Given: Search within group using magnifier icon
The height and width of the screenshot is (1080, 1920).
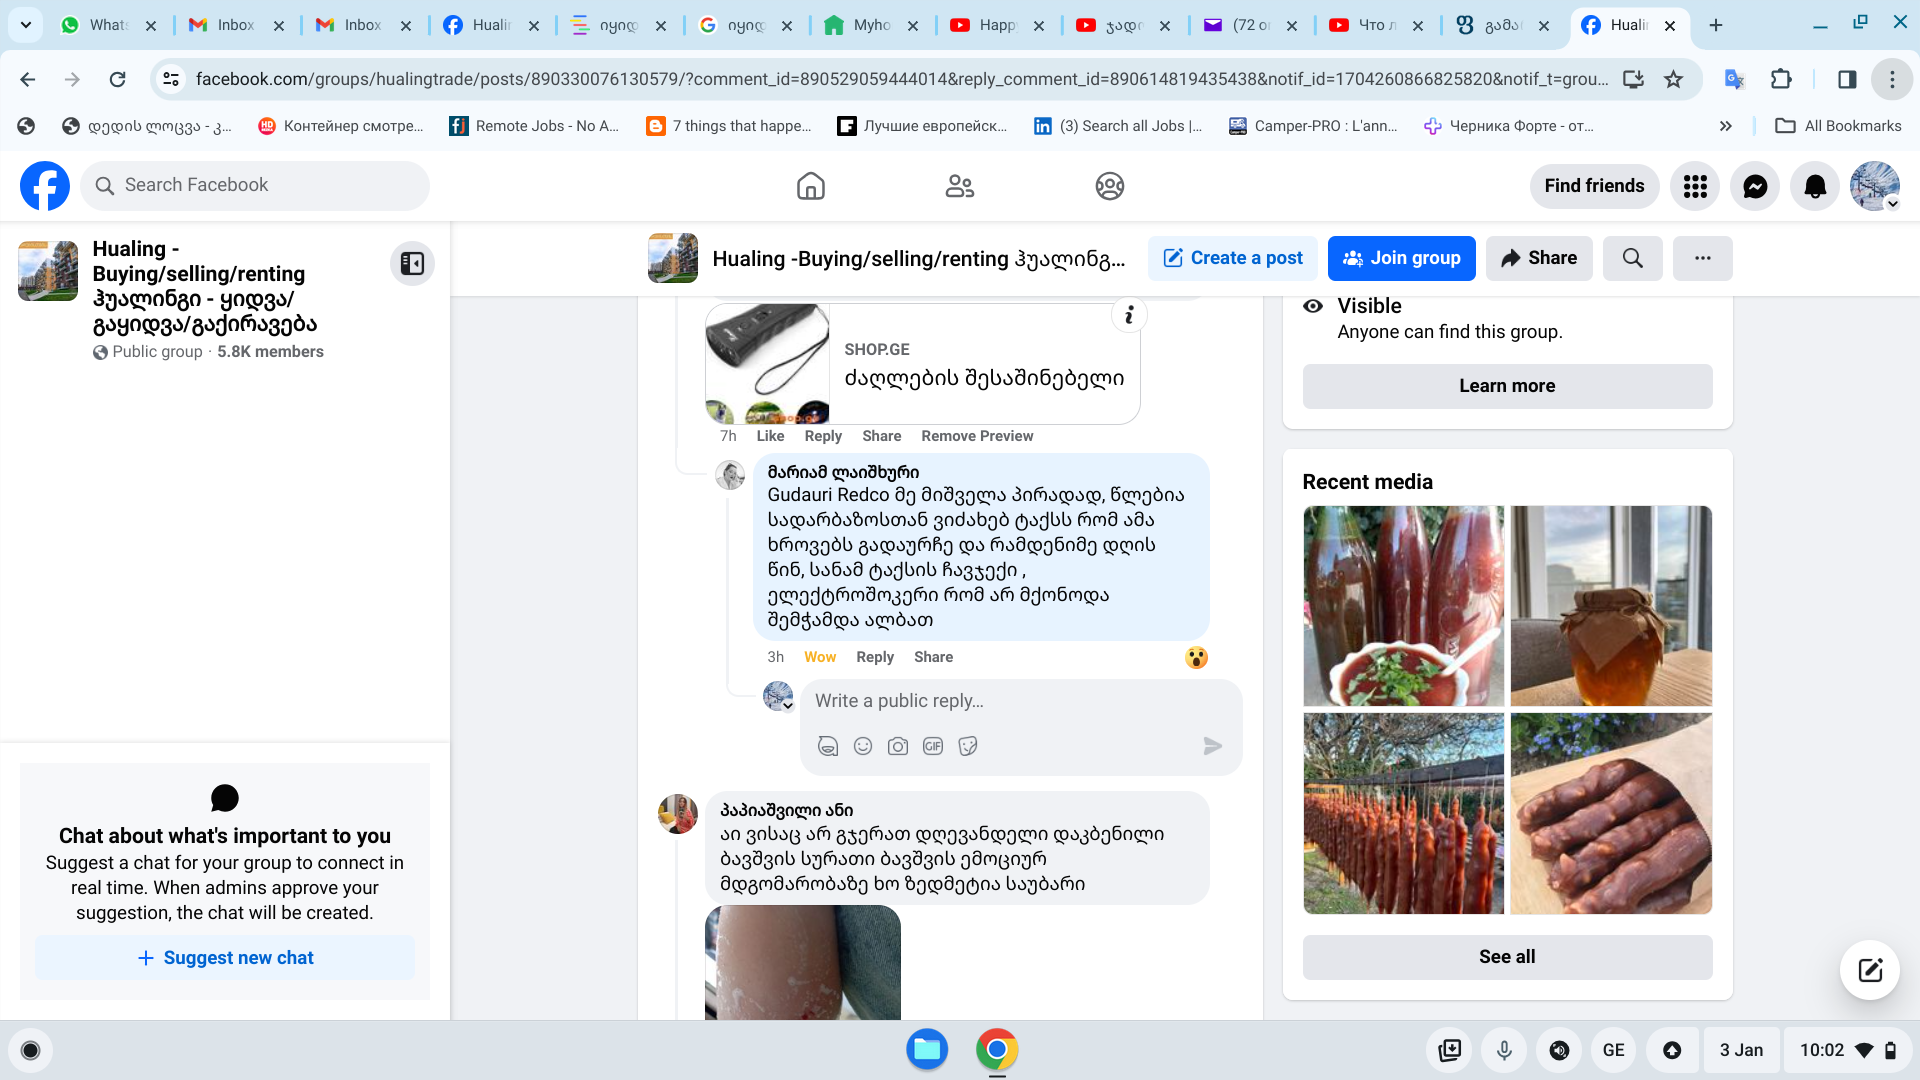Looking at the screenshot, I should pyautogui.click(x=1632, y=258).
